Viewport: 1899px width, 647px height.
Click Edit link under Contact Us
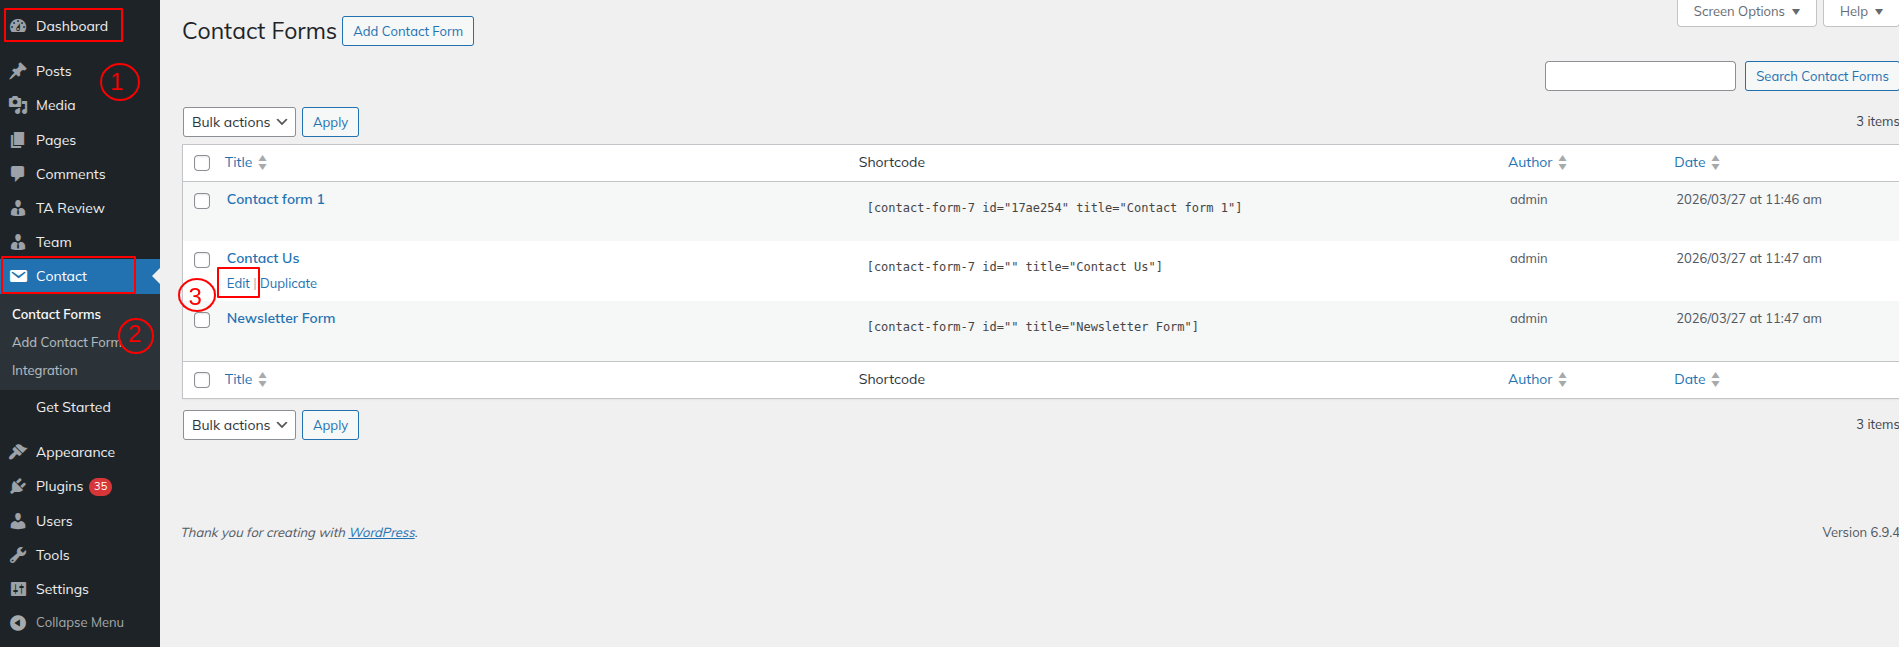[x=238, y=283]
